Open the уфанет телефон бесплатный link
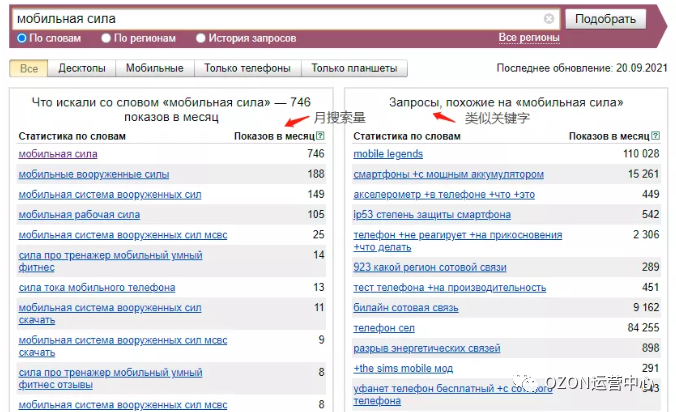676x412 pixels. (453, 394)
